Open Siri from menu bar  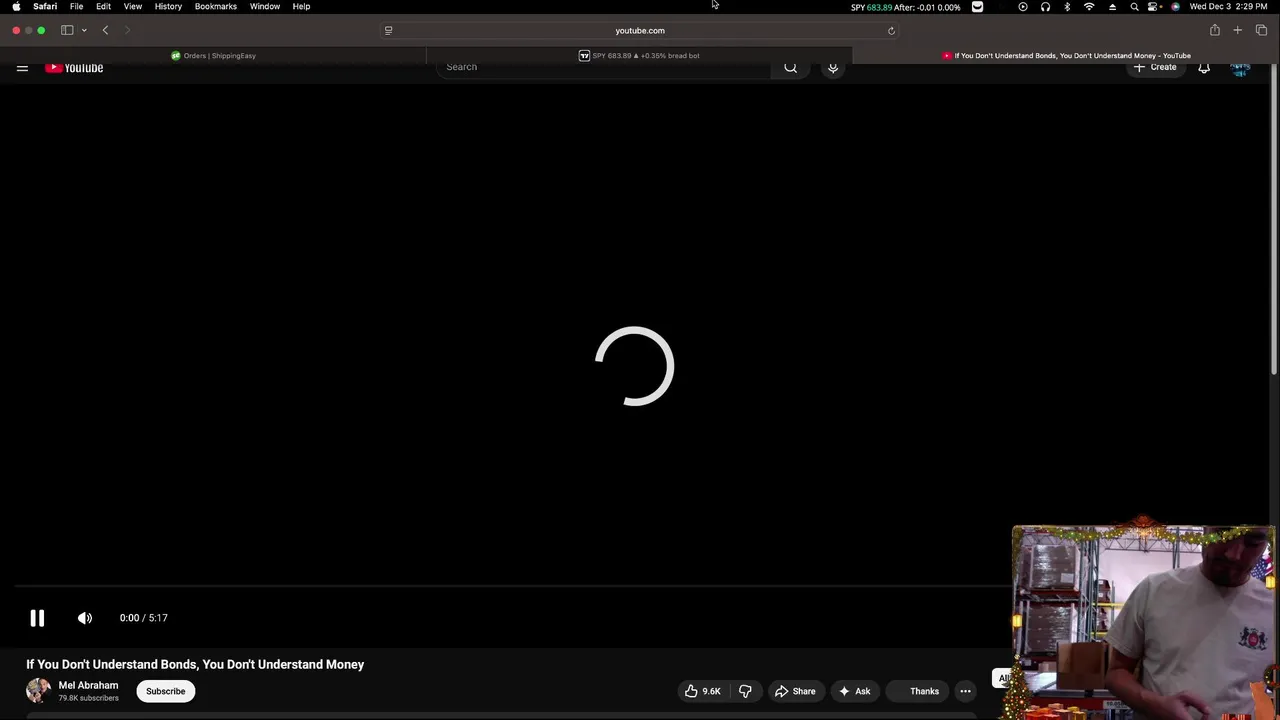tap(1175, 7)
